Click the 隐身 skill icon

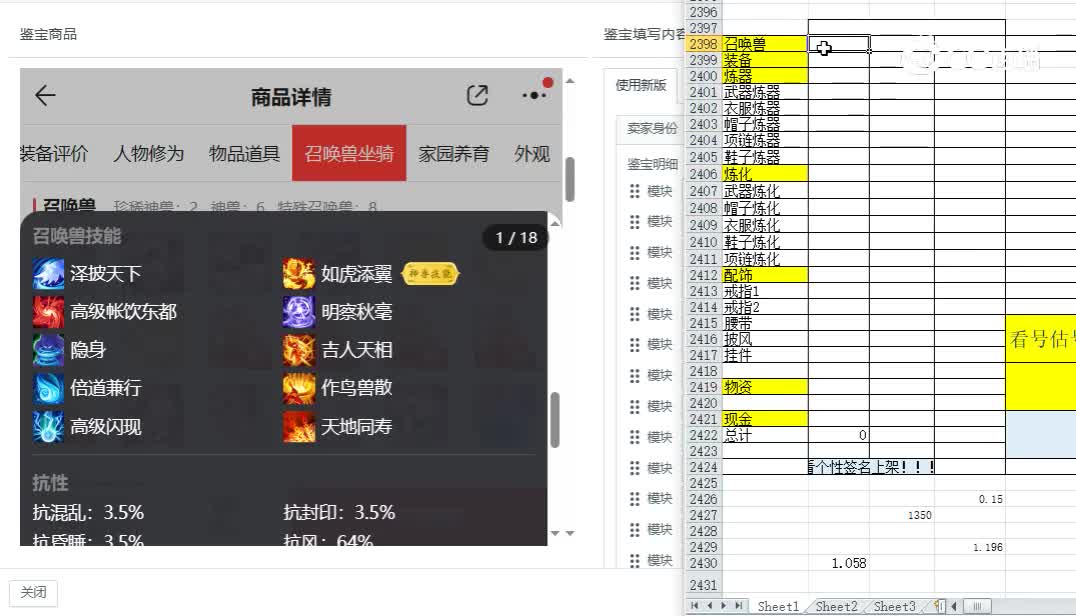pyautogui.click(x=48, y=349)
